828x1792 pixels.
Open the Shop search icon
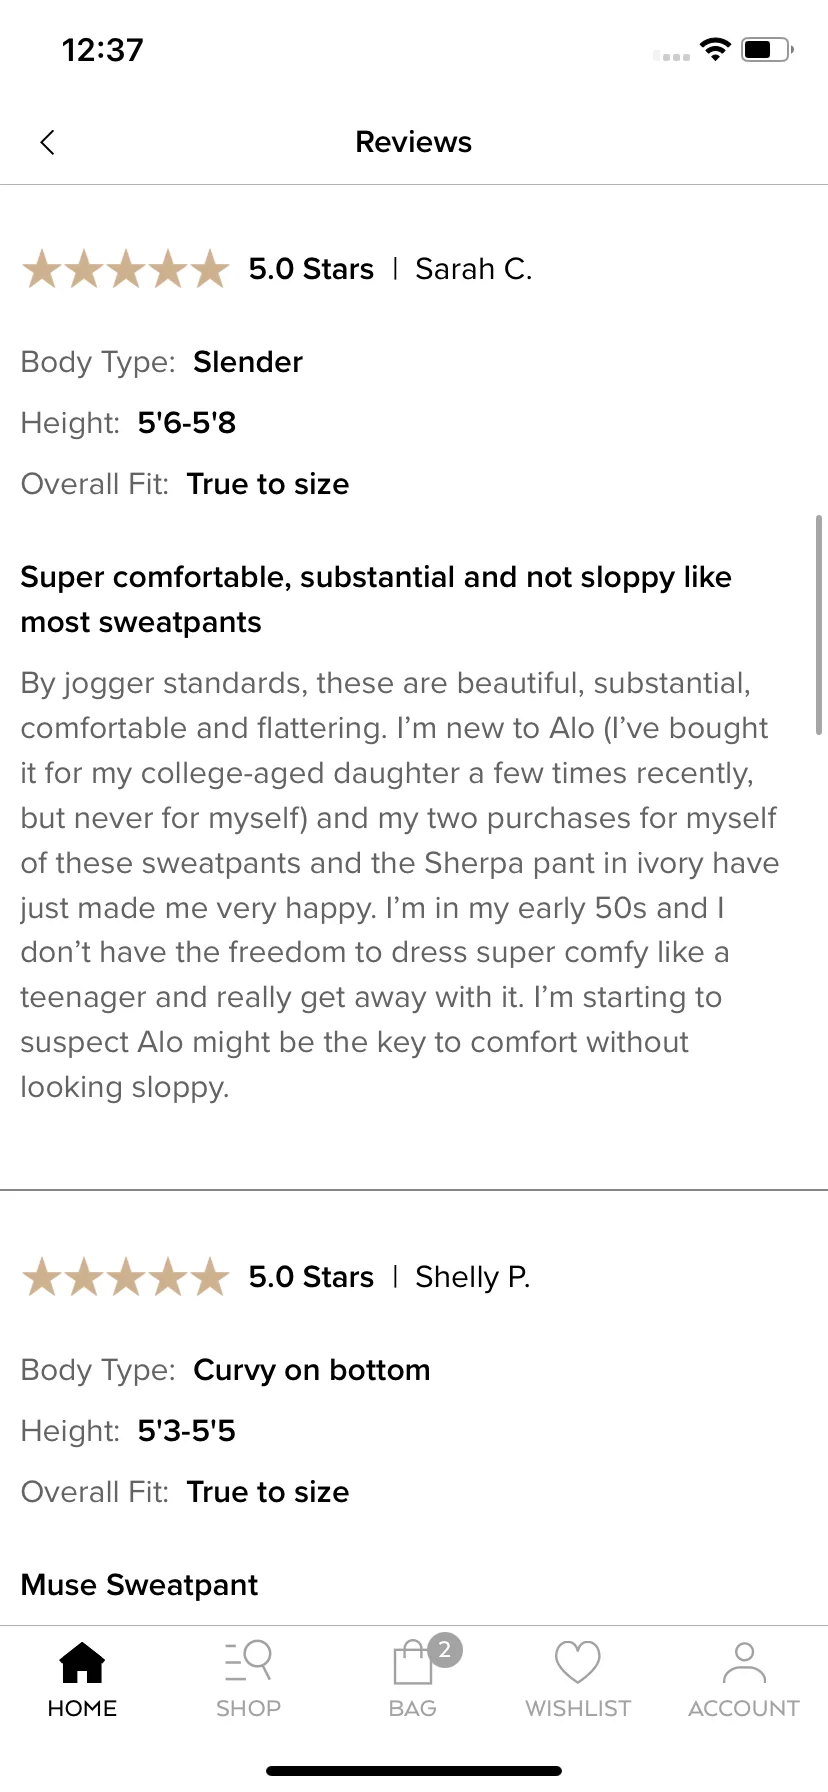pos(248,1662)
